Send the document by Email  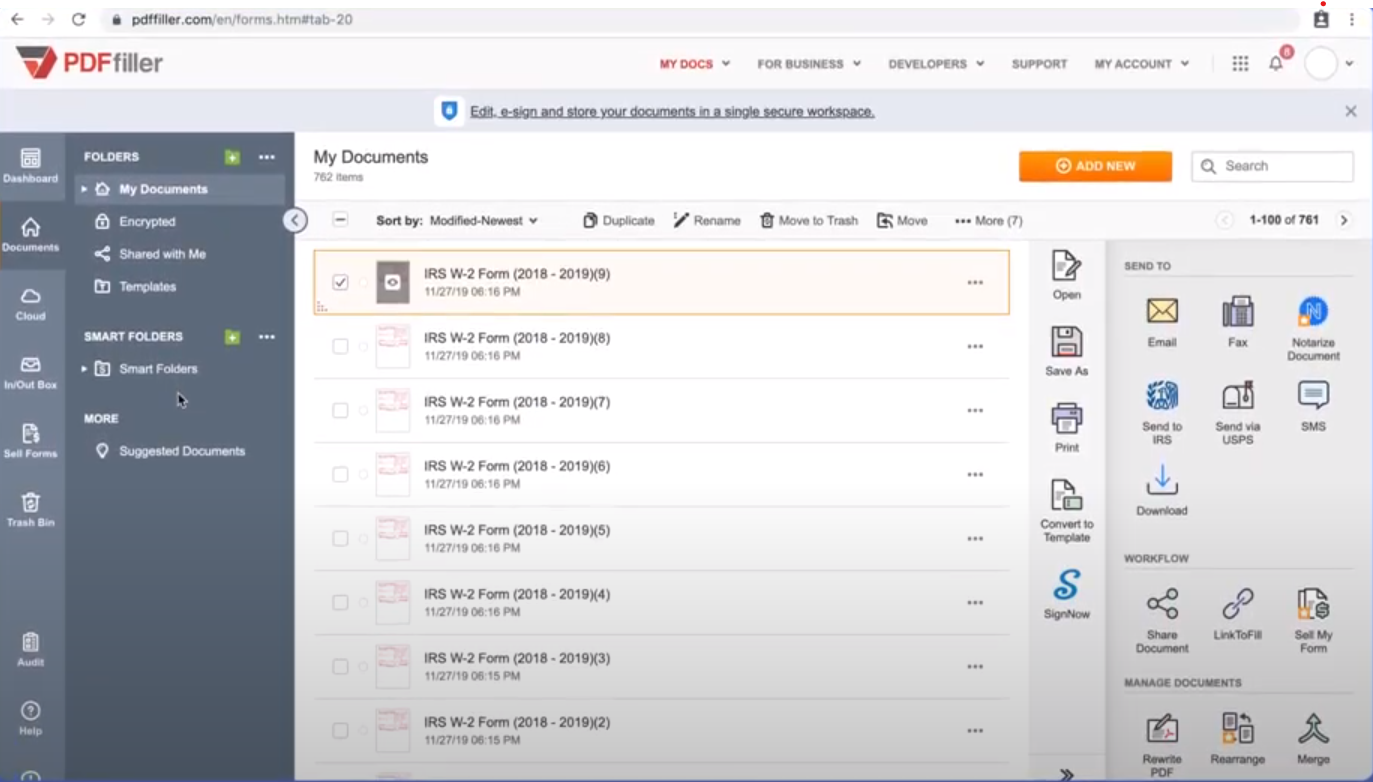click(x=1162, y=322)
